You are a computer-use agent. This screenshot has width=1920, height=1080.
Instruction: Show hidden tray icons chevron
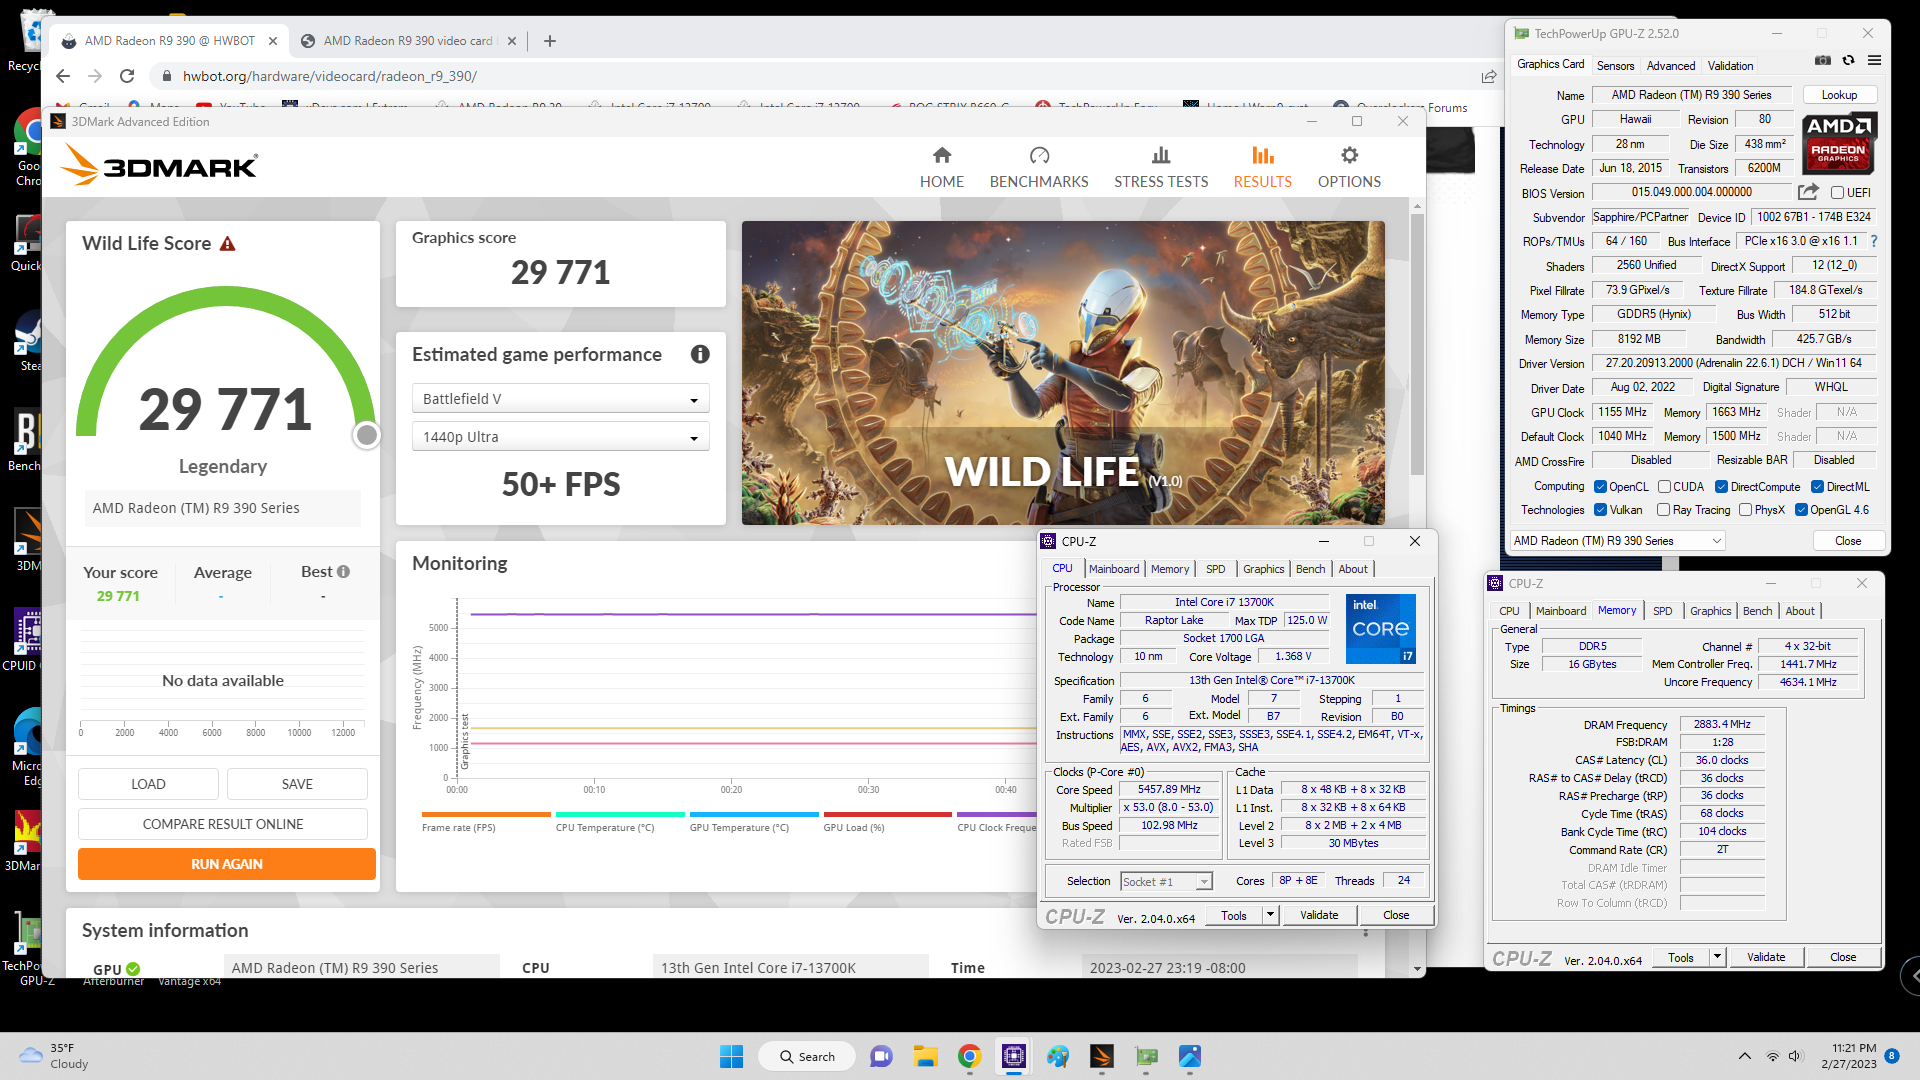pos(1745,1056)
